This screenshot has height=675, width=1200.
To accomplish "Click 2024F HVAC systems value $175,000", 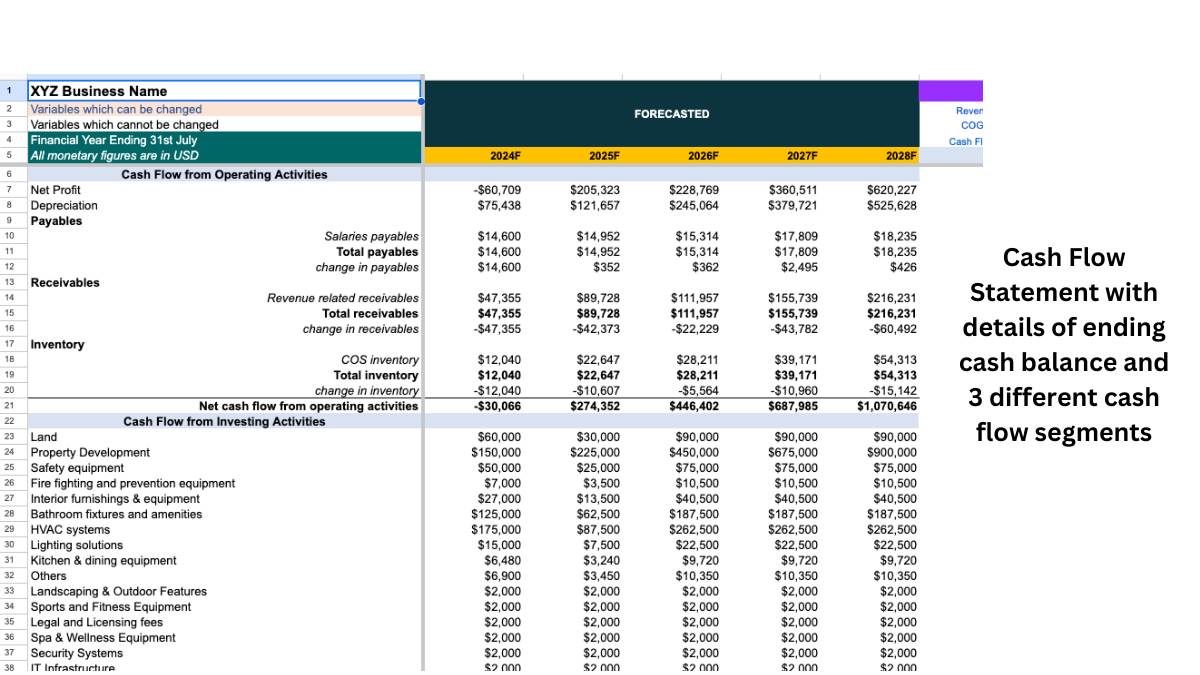I will pos(496,530).
